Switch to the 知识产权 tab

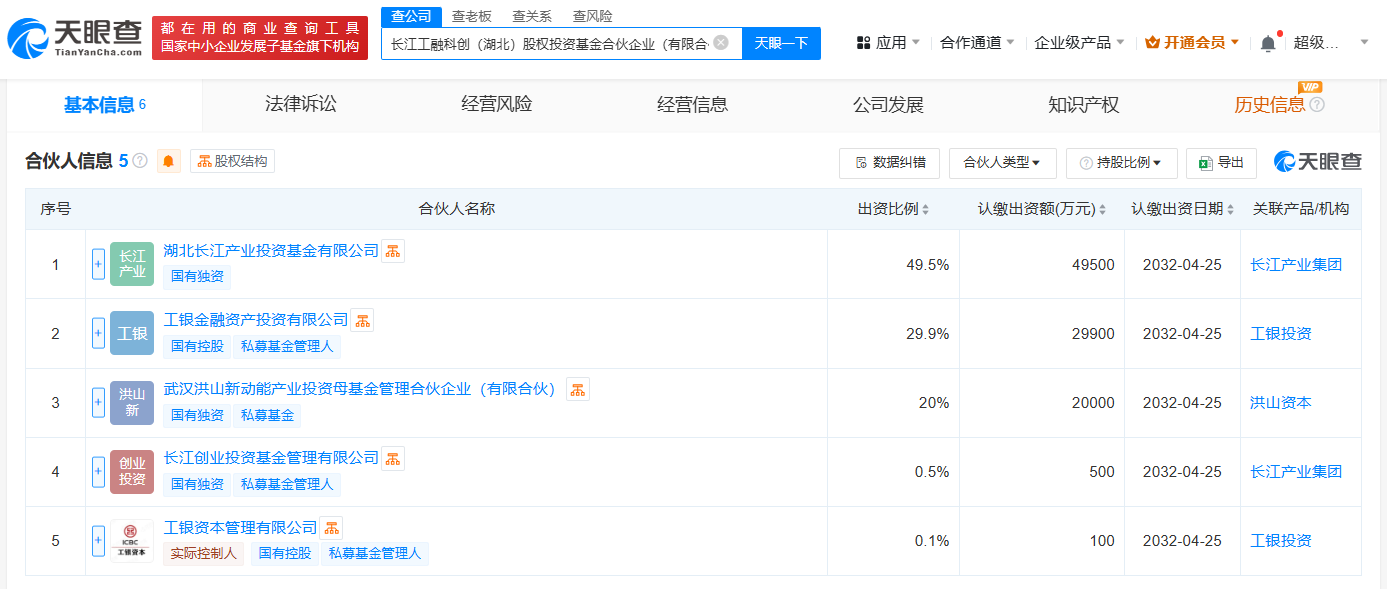1084,104
